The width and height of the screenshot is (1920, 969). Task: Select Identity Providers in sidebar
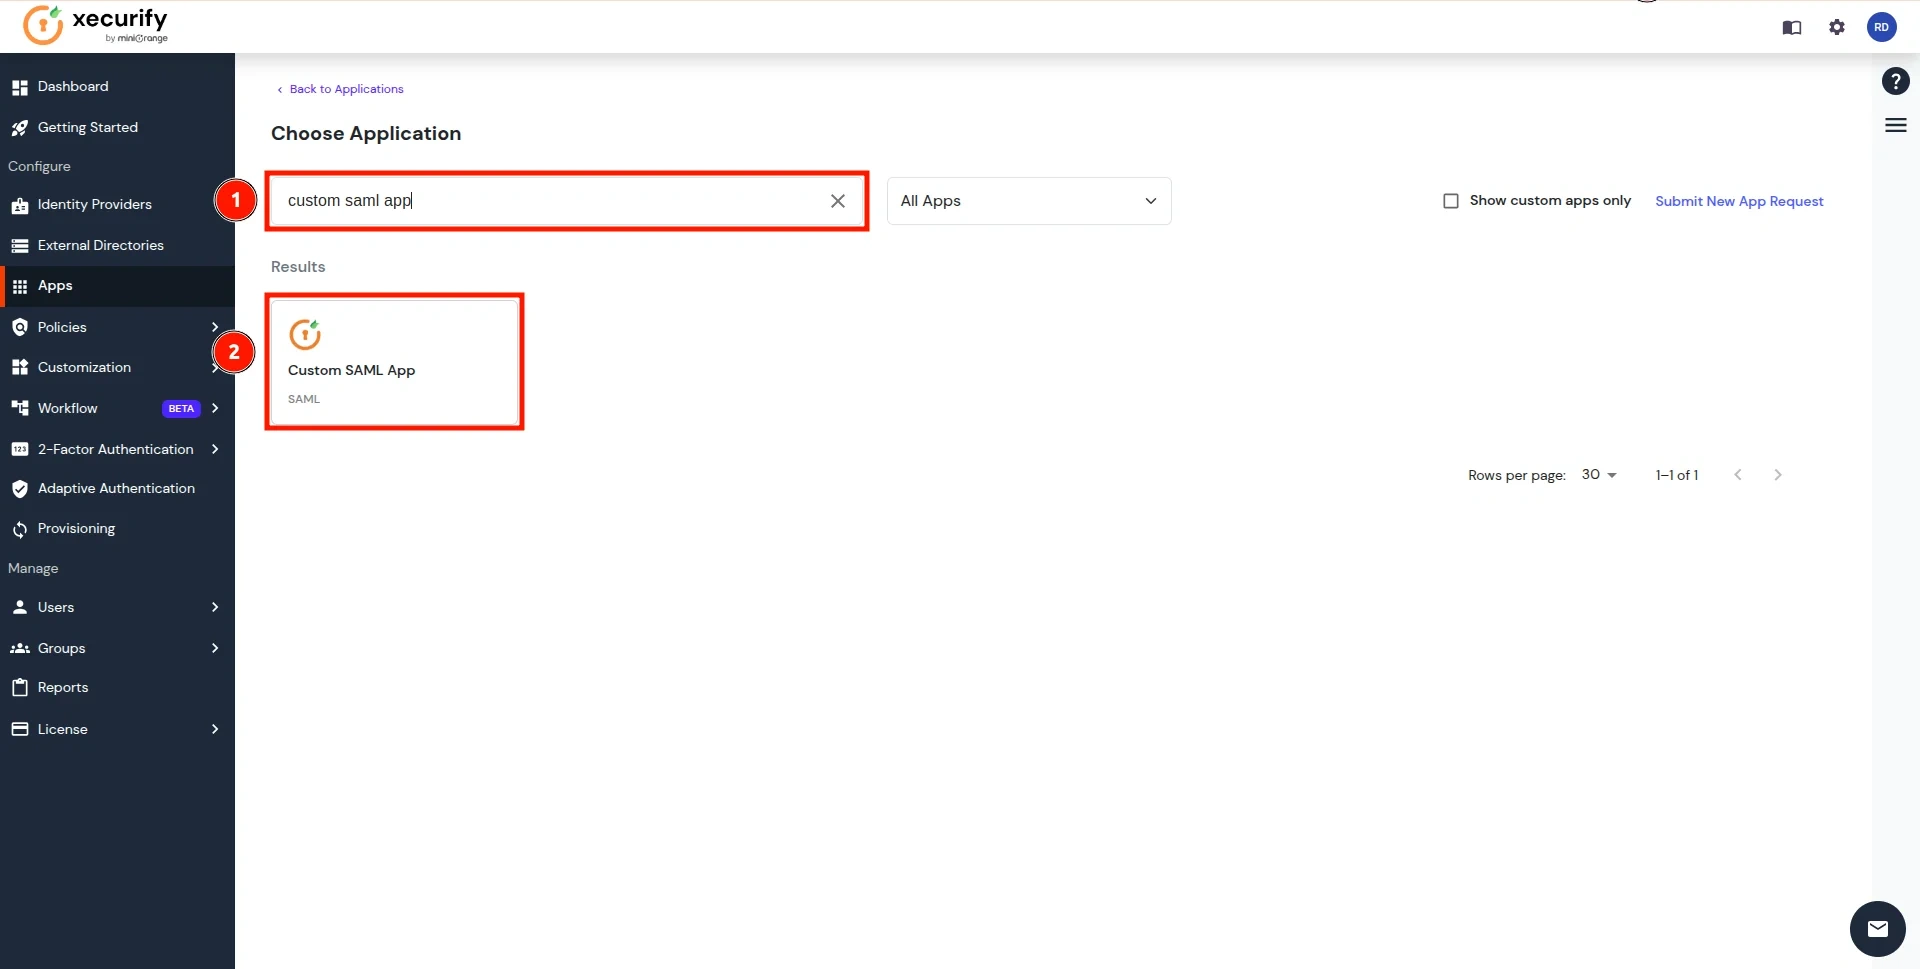click(94, 204)
